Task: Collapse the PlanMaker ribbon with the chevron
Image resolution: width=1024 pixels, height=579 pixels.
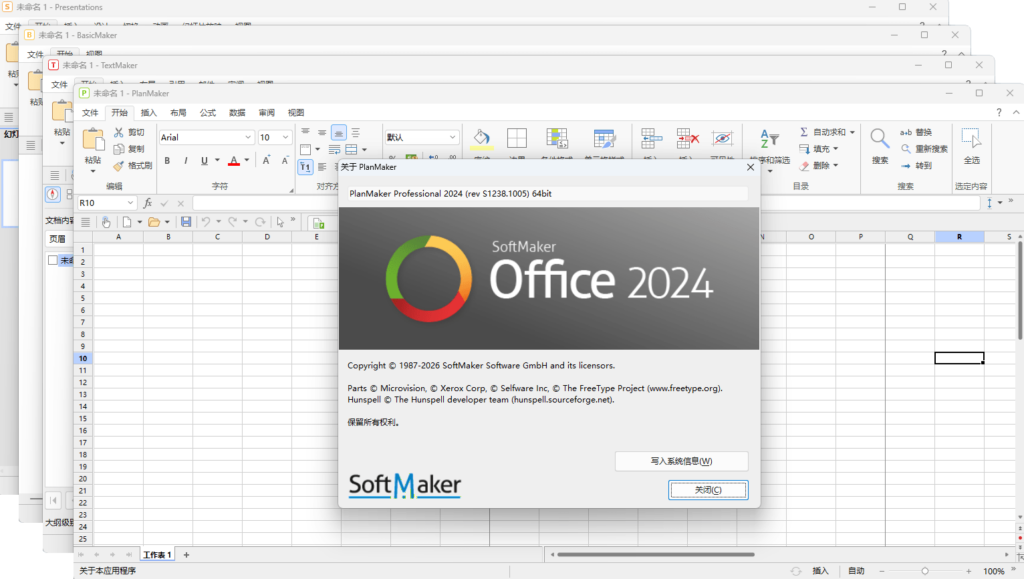Action: click(1016, 112)
